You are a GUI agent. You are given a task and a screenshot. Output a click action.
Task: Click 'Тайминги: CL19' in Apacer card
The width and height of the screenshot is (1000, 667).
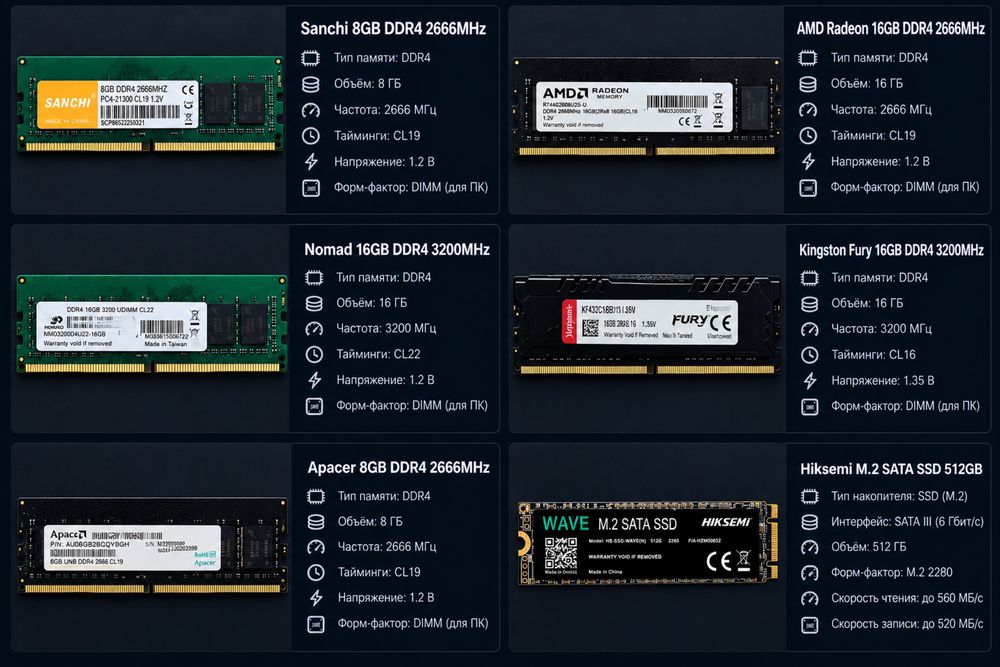(x=379, y=572)
